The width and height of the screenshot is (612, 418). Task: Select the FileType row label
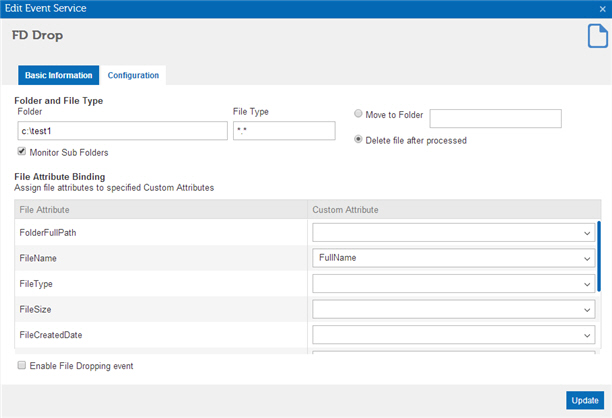coord(36,284)
